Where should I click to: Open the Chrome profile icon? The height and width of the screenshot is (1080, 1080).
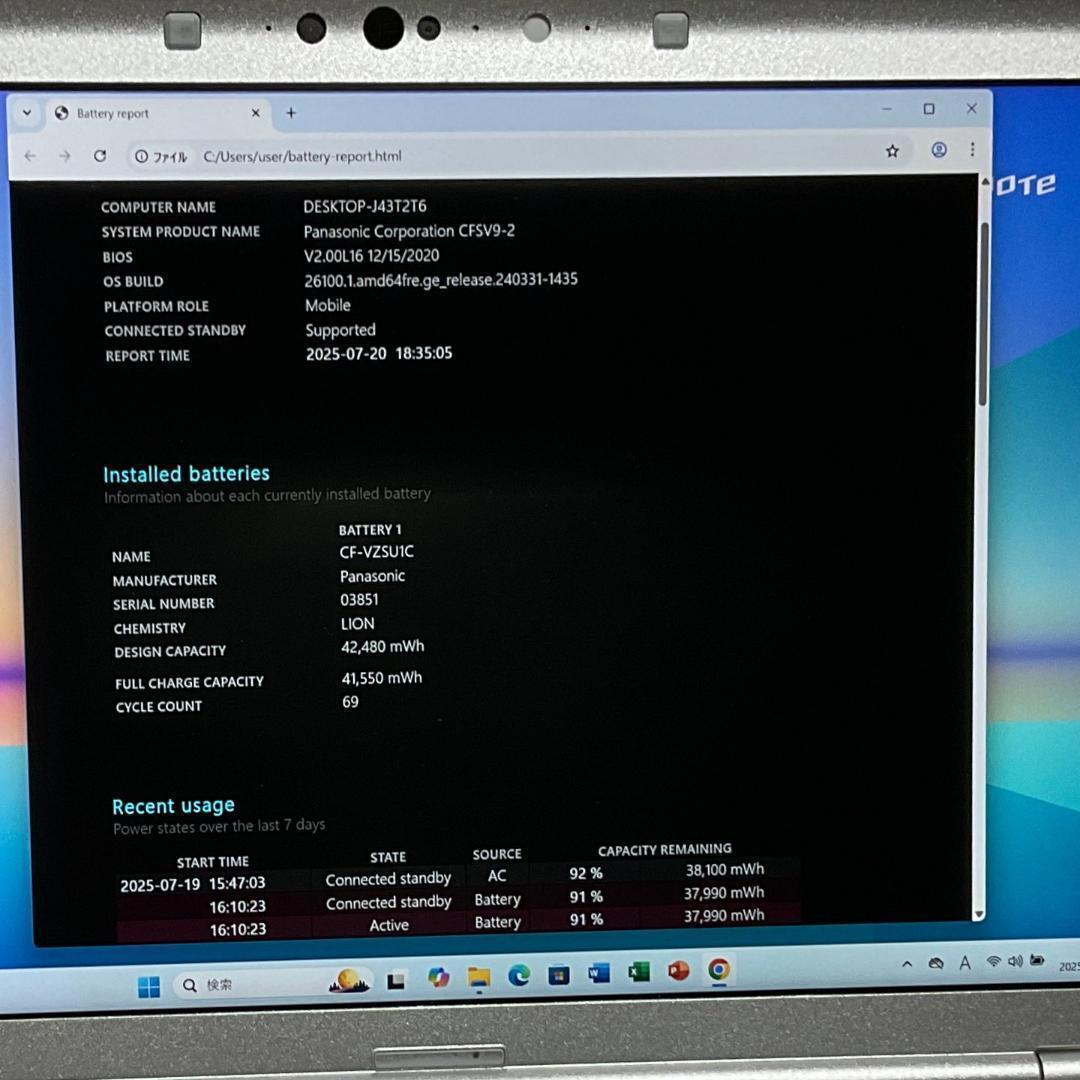point(938,149)
